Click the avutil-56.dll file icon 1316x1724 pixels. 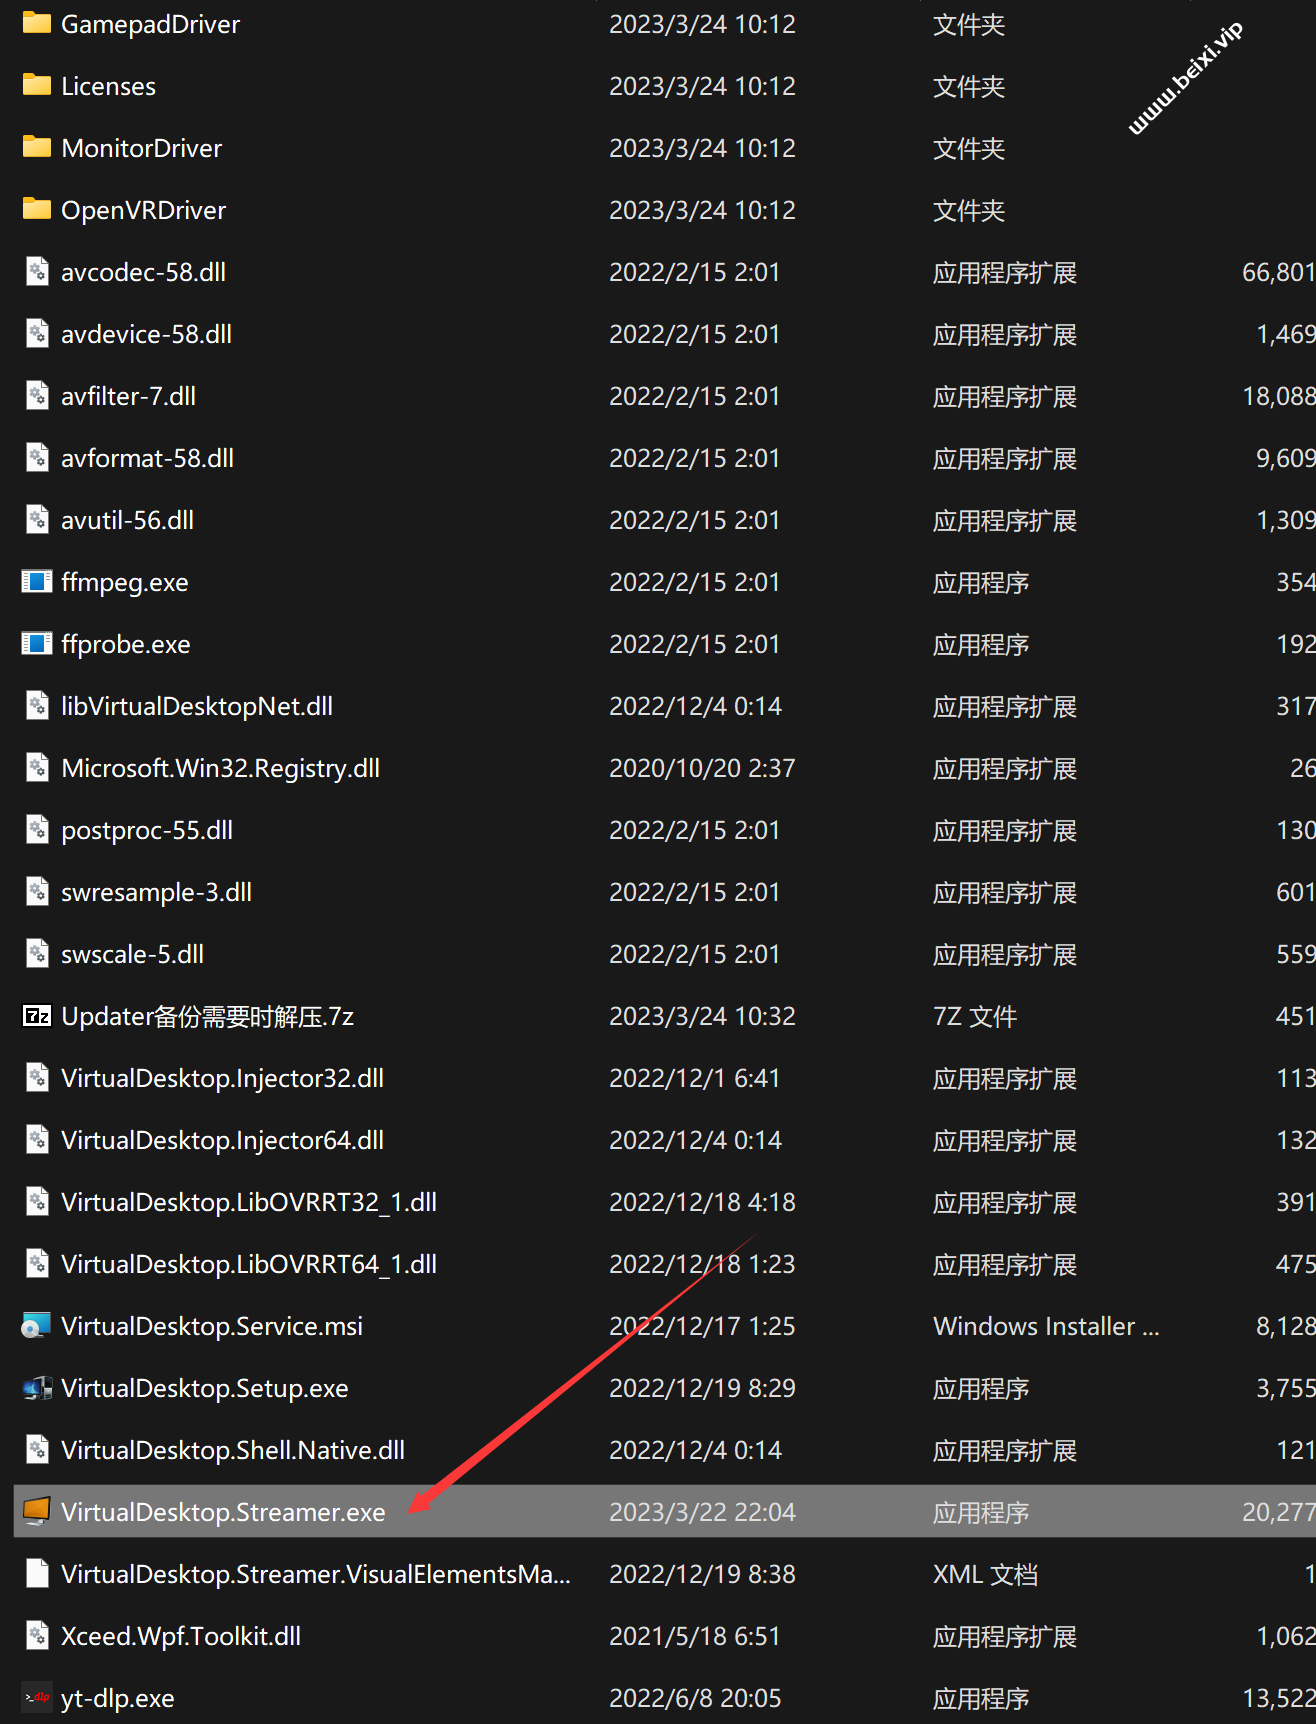pyautogui.click(x=37, y=519)
